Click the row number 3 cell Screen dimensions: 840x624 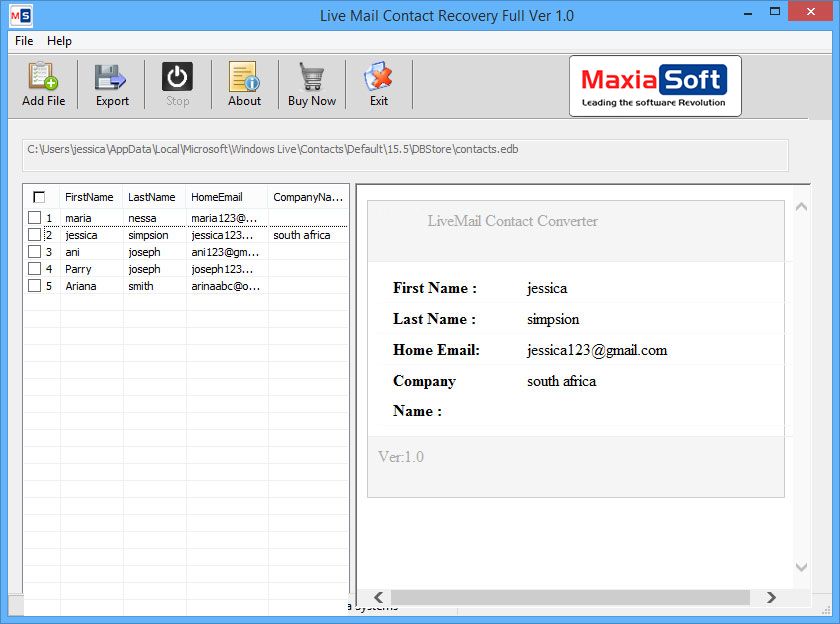click(x=49, y=252)
